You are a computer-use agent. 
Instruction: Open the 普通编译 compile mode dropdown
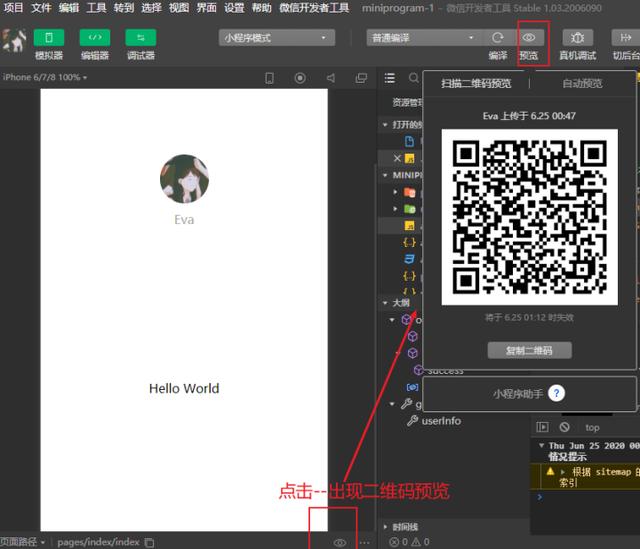[424, 38]
